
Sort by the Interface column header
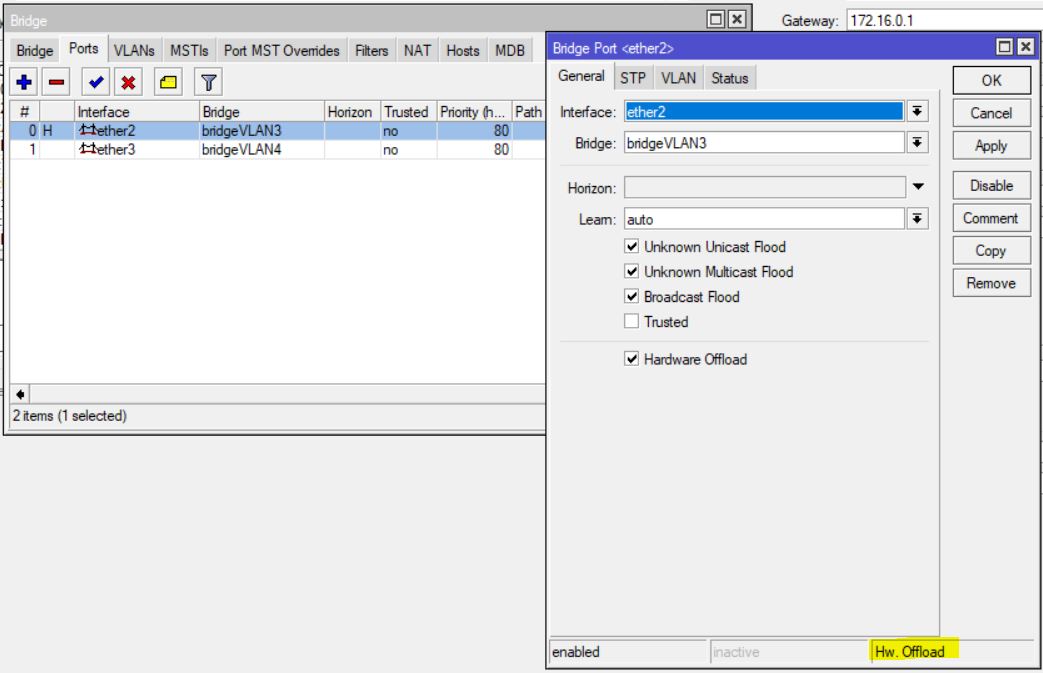(x=136, y=112)
